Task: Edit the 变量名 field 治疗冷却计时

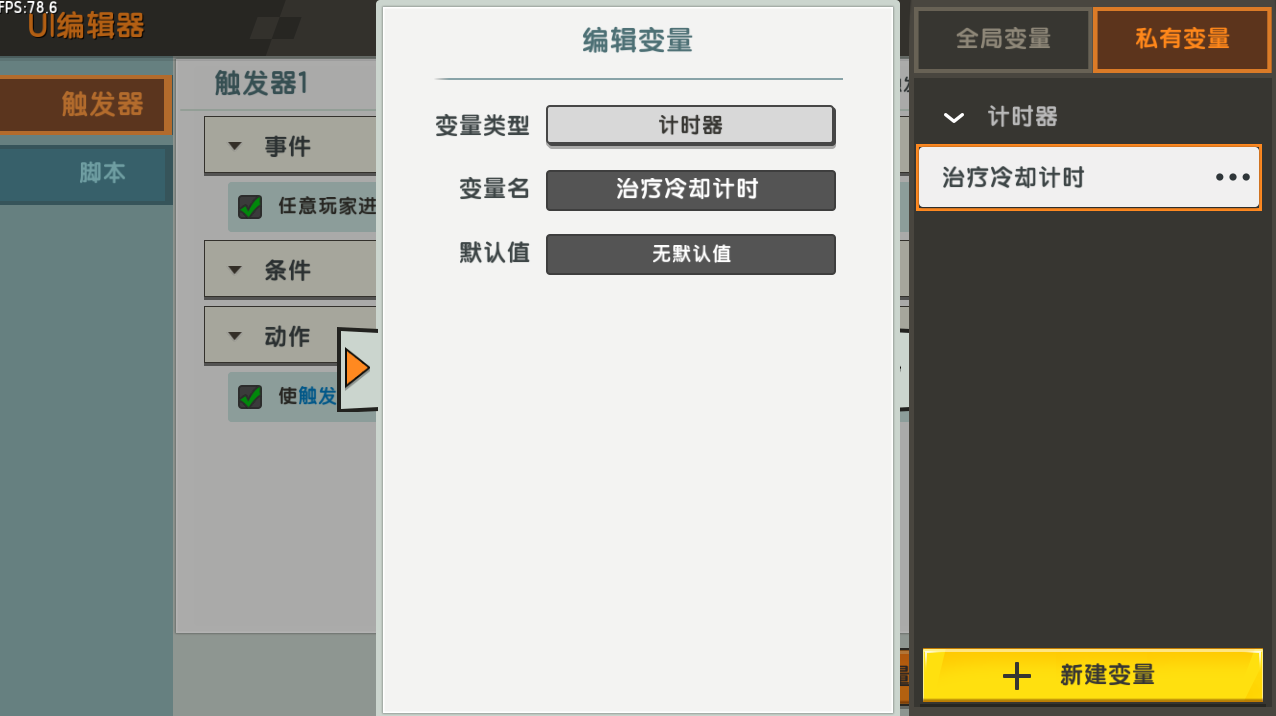Action: coord(690,190)
